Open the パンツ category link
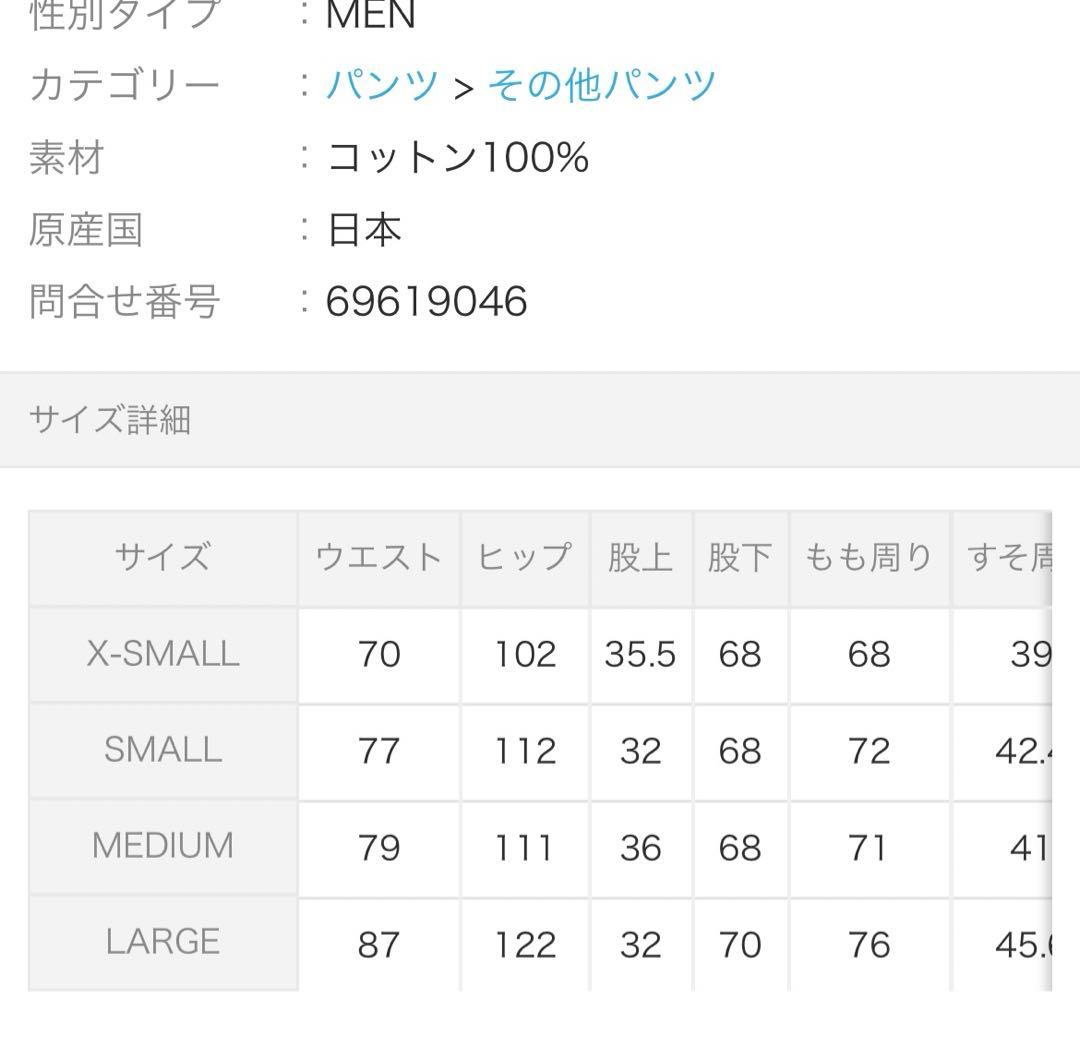This screenshot has height=1038, width=1080. (382, 85)
